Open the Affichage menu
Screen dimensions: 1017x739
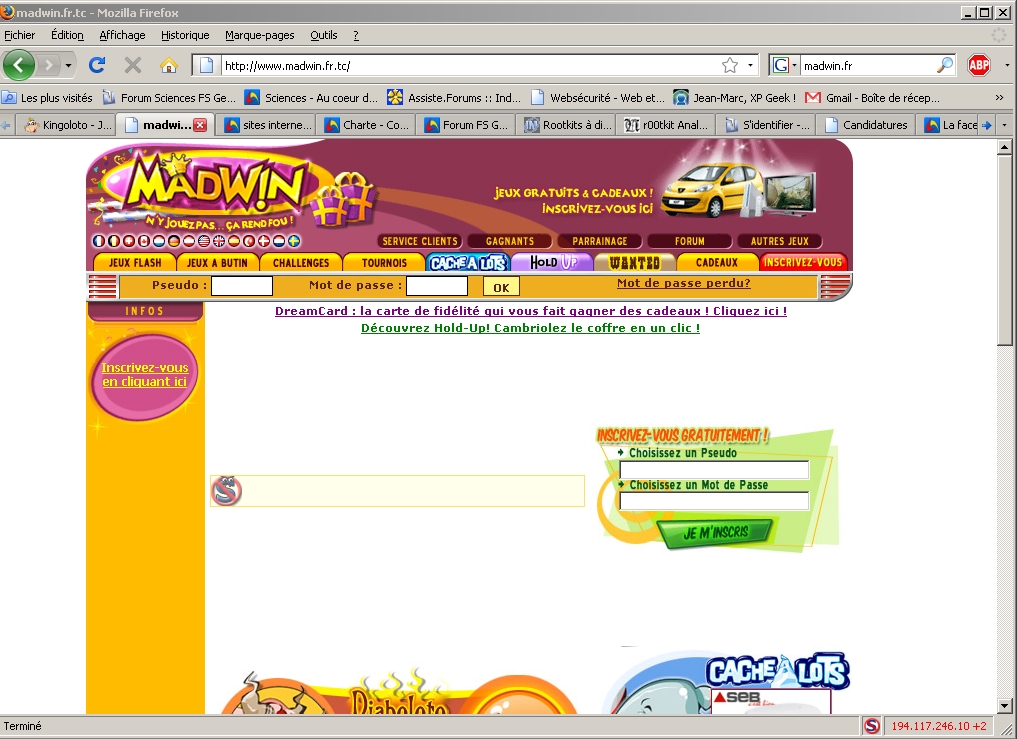pyautogui.click(x=122, y=35)
